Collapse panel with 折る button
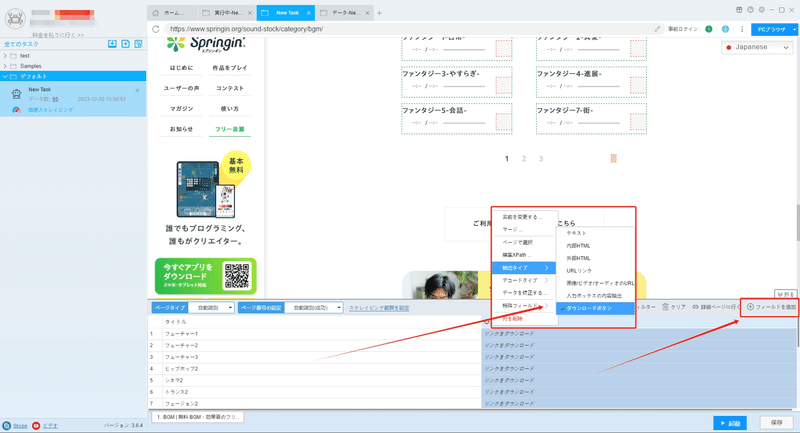The height and width of the screenshot is (433, 800). point(786,294)
